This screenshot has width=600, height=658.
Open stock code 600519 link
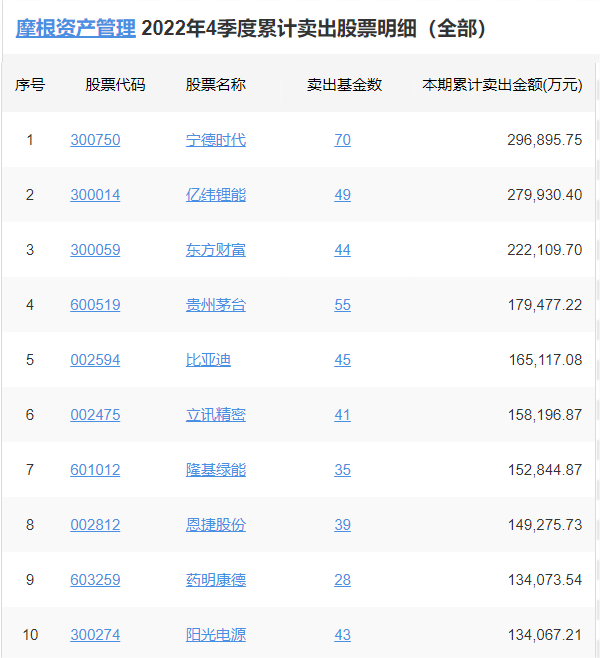[95, 305]
